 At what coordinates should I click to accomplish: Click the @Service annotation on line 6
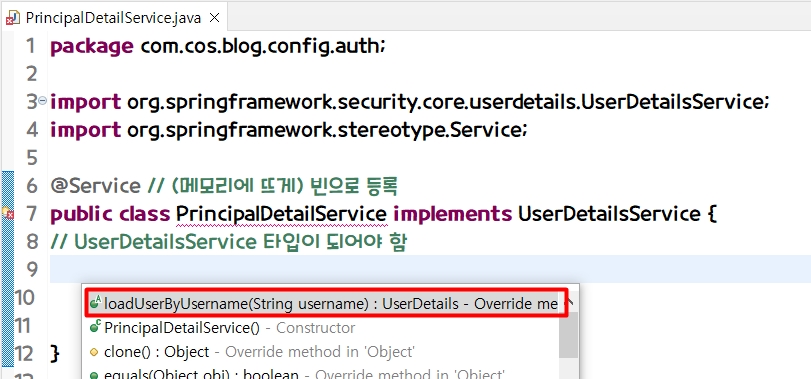point(95,186)
